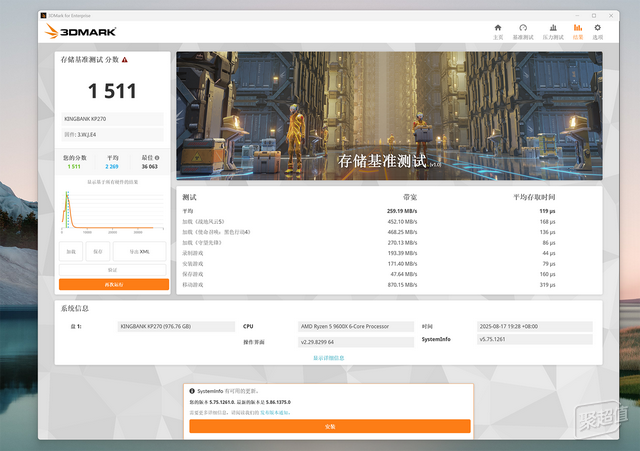Click the large 1 511 score

click(x=112, y=91)
